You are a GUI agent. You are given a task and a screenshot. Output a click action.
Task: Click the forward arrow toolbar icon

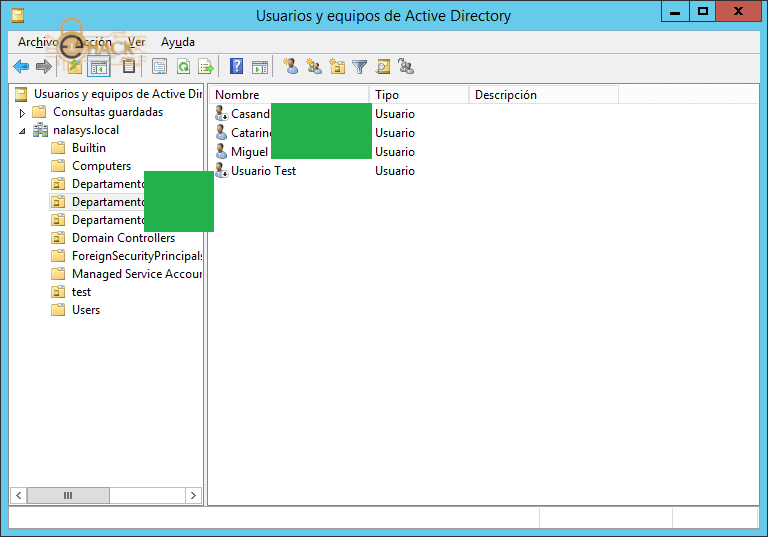tap(44, 66)
